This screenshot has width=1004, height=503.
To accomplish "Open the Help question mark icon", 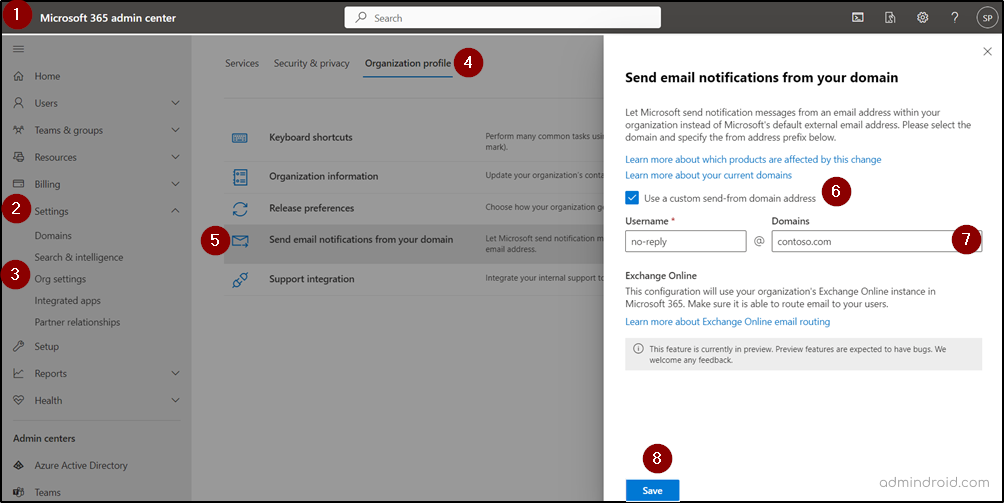I will click(955, 18).
